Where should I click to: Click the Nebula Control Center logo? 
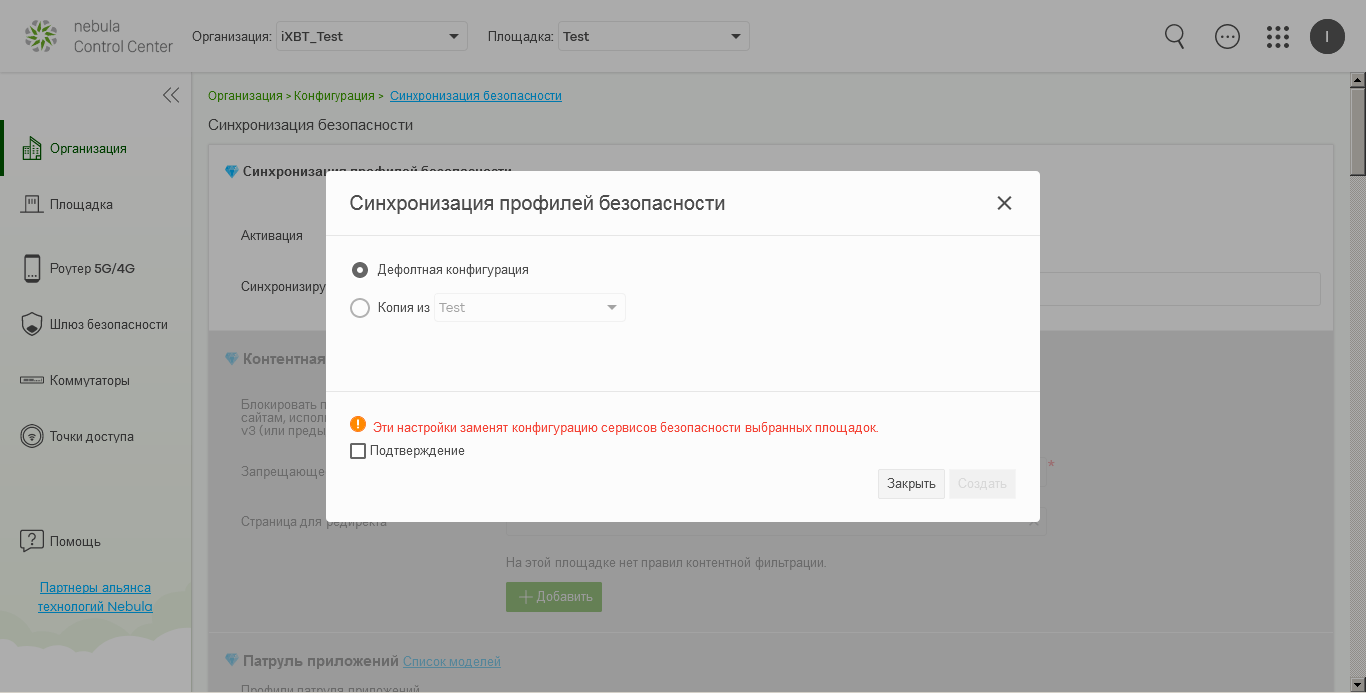click(98, 36)
